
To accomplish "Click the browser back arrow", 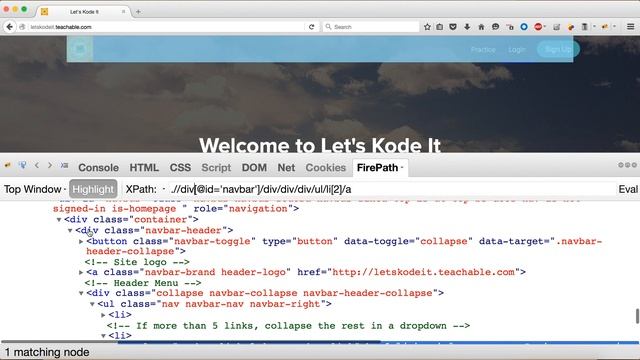I will [9, 27].
